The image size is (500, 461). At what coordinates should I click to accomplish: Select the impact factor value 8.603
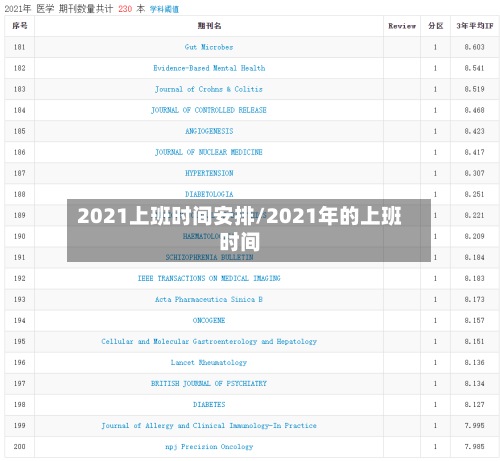click(474, 47)
